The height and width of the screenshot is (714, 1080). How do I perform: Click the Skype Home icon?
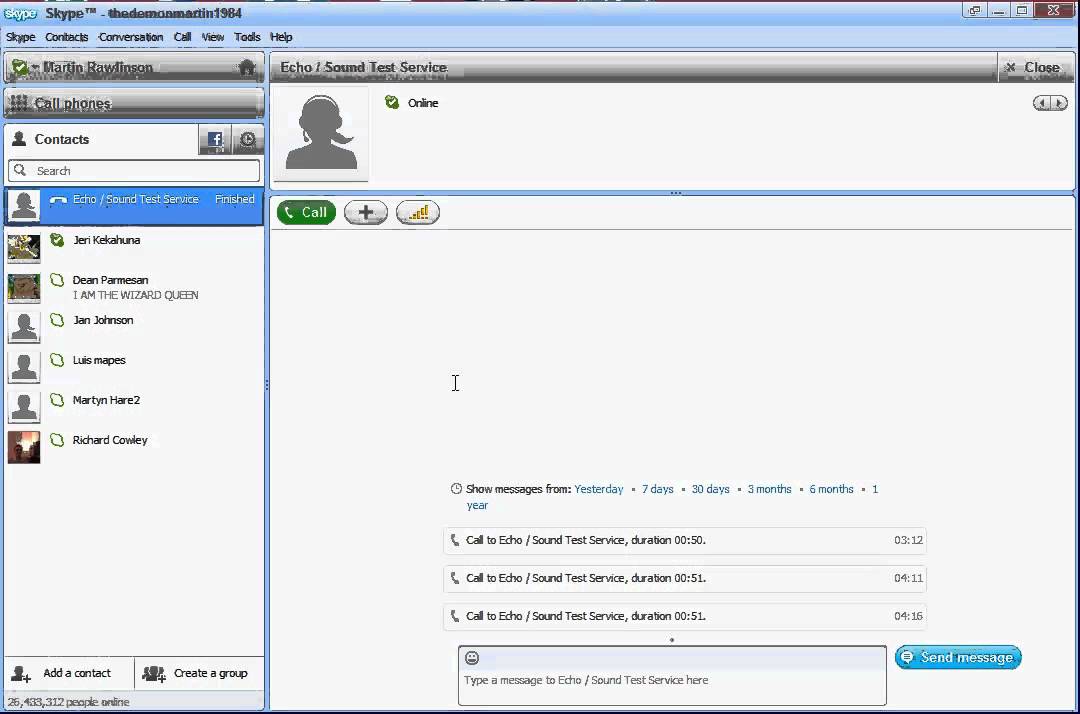247,67
